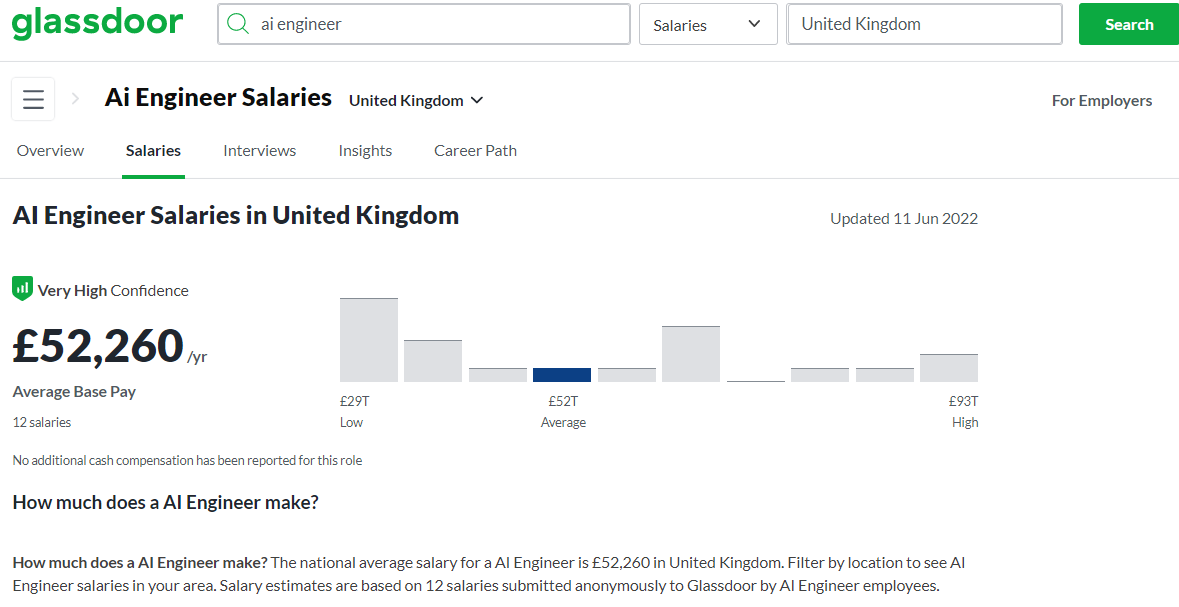This screenshot has height=607, width=1179.
Task: Click the Ai Engineer Salaries heading
Action: click(218, 98)
